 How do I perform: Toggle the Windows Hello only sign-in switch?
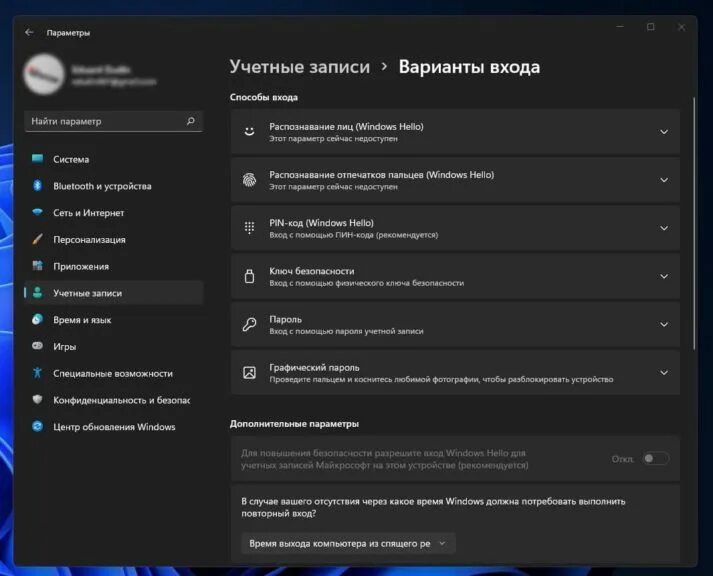(x=656, y=459)
